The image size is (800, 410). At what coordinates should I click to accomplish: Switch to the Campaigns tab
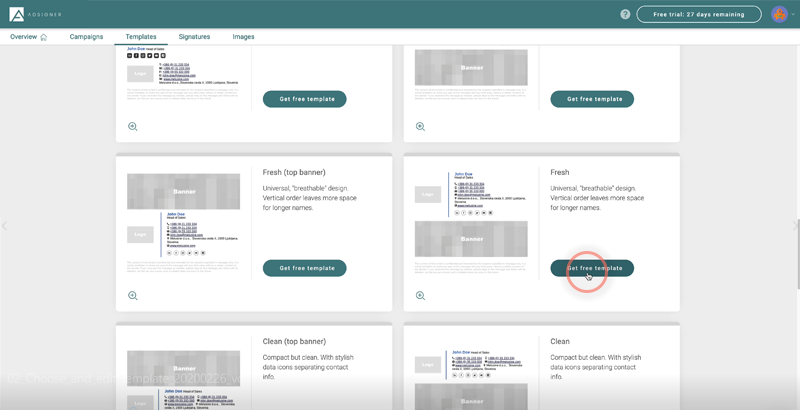(x=87, y=37)
